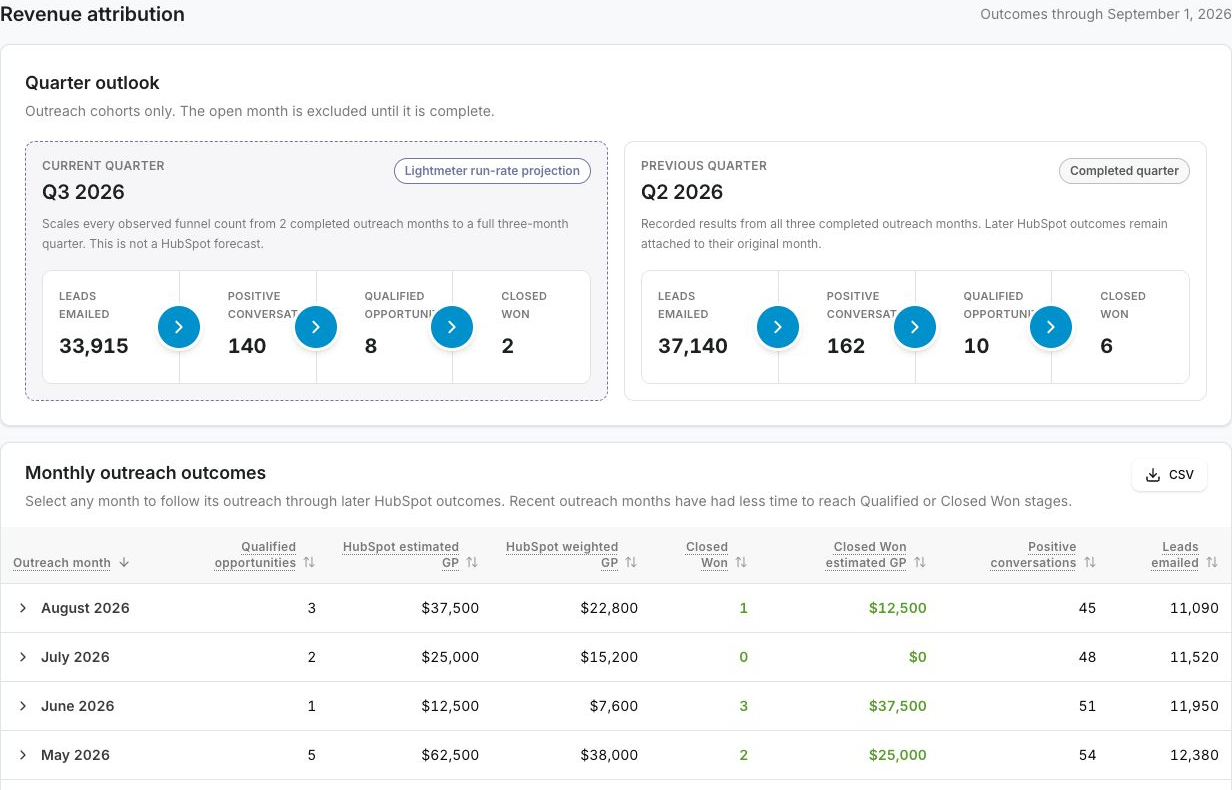Sort by Closed Won estimated GP column

click(920, 563)
